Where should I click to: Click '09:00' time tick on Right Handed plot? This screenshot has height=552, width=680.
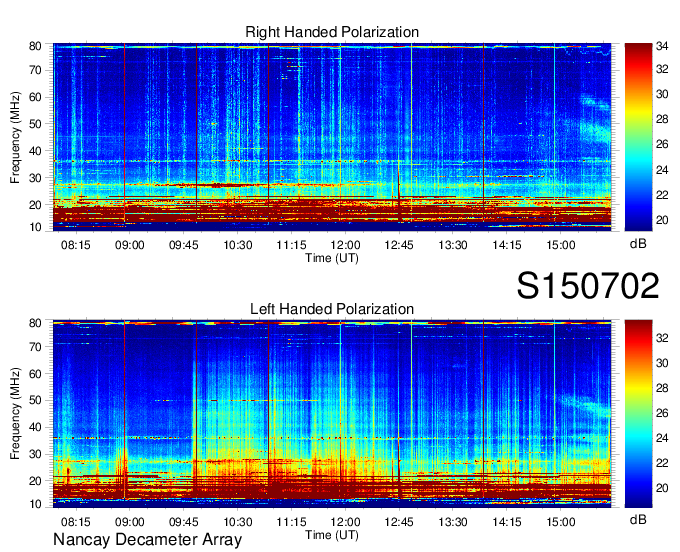(x=130, y=245)
